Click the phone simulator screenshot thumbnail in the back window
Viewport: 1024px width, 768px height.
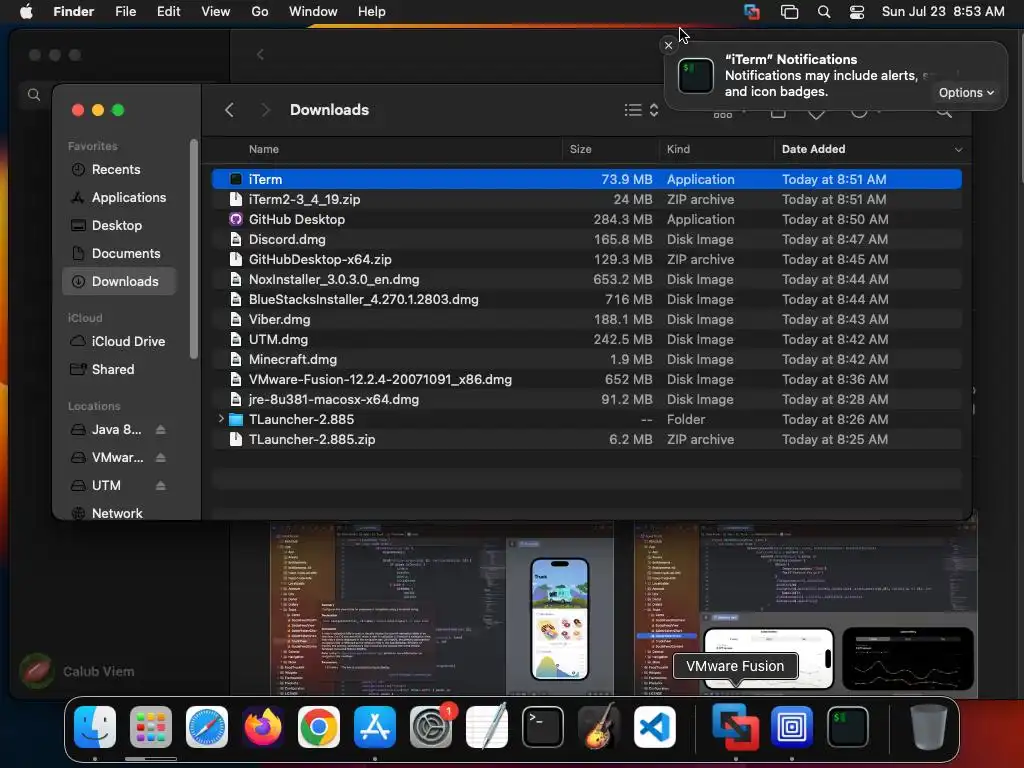(x=442, y=608)
